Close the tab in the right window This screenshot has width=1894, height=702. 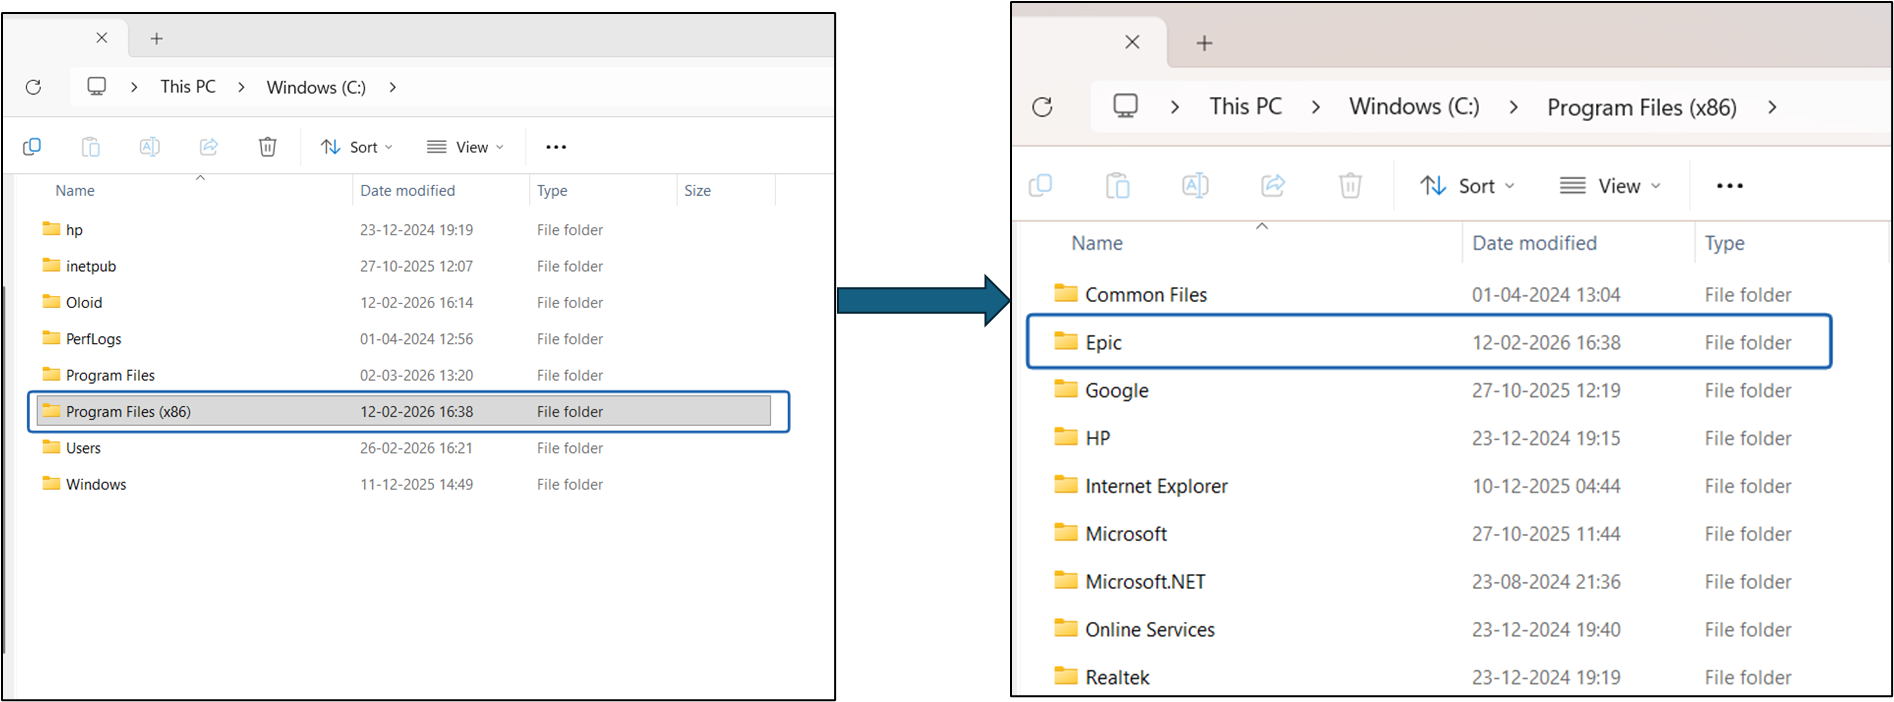click(x=1132, y=42)
